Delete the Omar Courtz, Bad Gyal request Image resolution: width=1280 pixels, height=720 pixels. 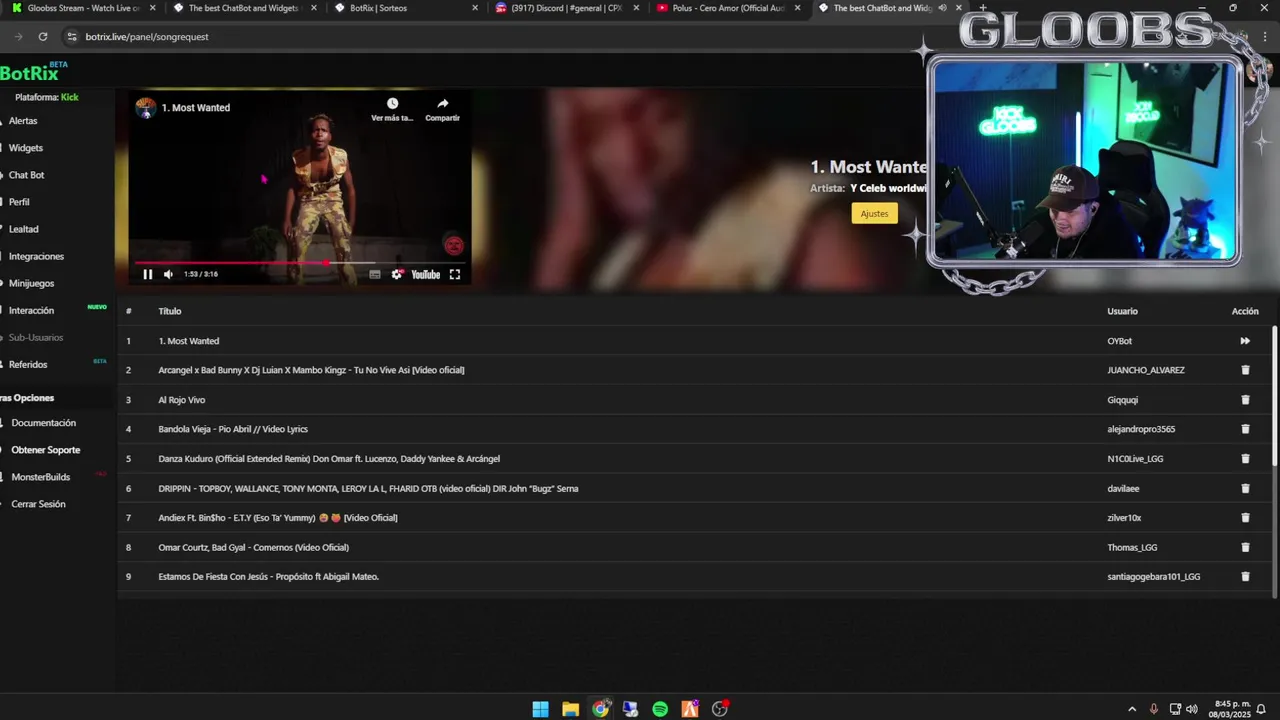[x=1245, y=547]
